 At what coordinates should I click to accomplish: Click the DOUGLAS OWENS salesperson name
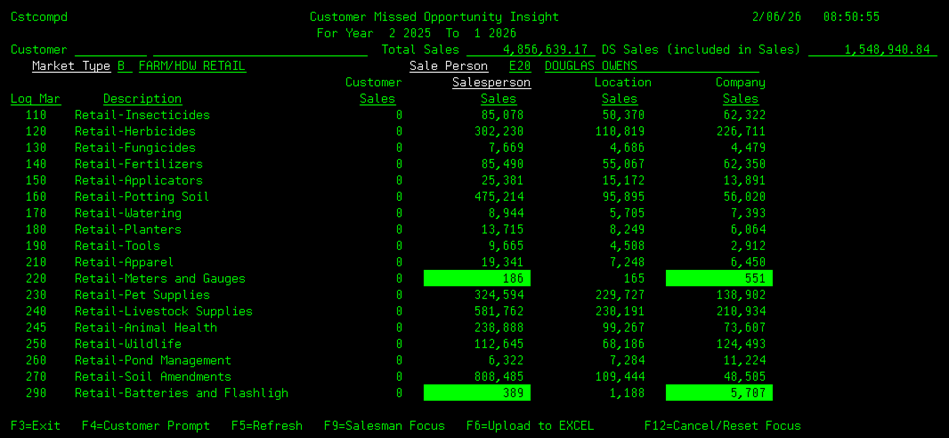coord(591,66)
